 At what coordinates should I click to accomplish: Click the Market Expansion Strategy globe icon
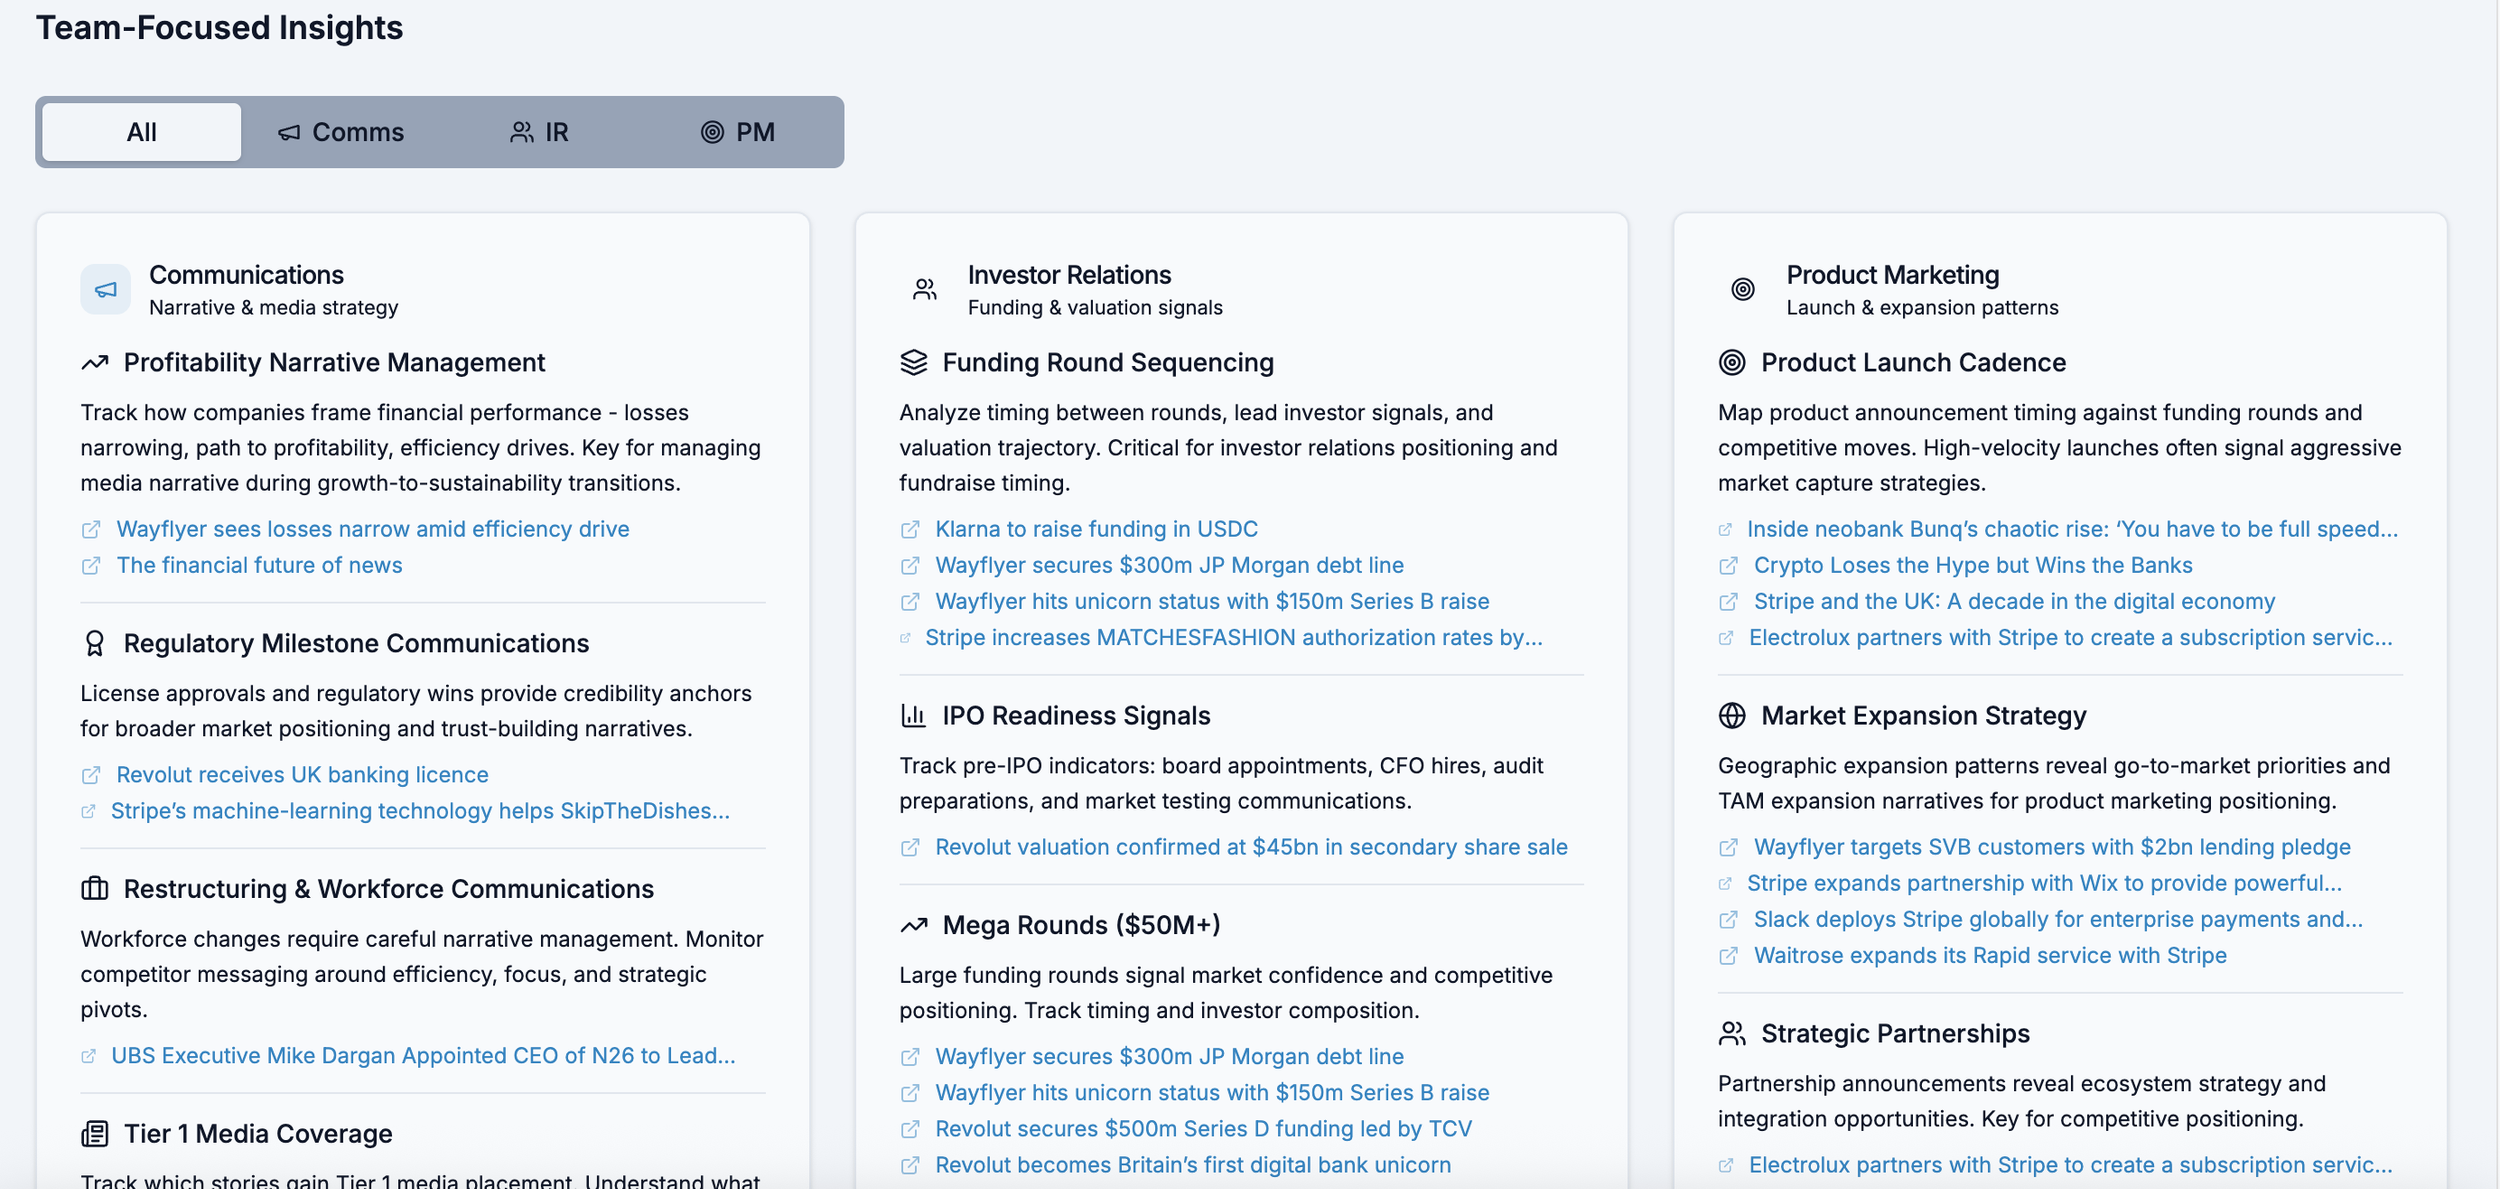(x=1731, y=715)
